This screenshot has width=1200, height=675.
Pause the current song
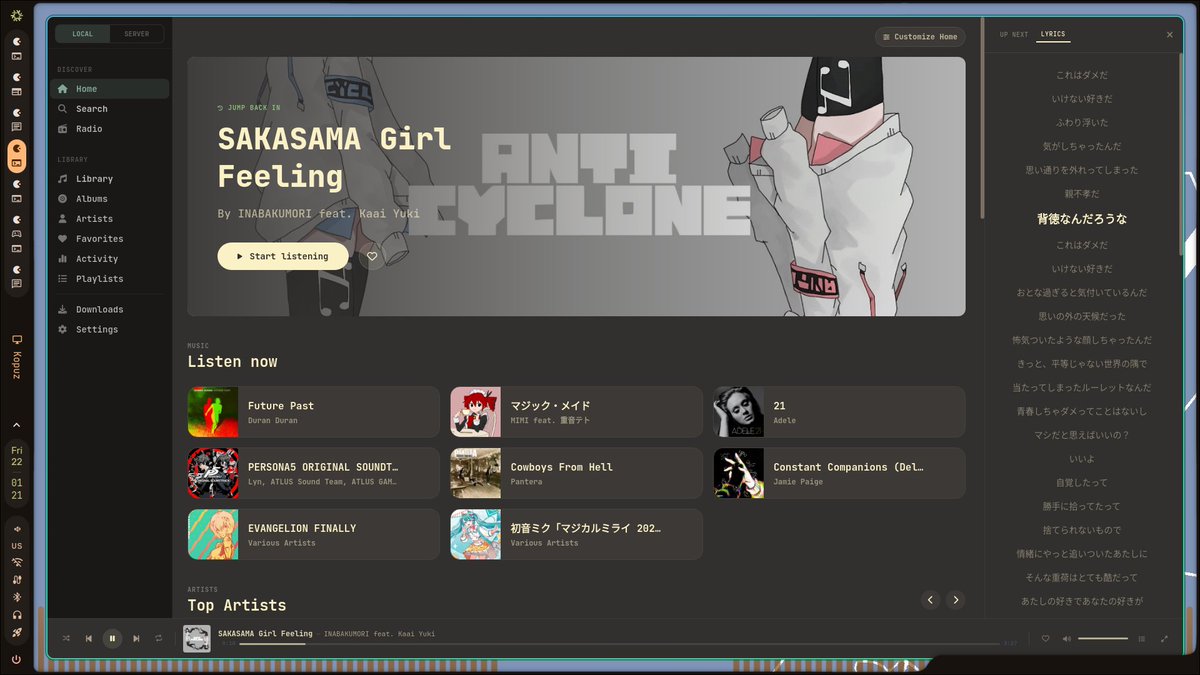112,638
